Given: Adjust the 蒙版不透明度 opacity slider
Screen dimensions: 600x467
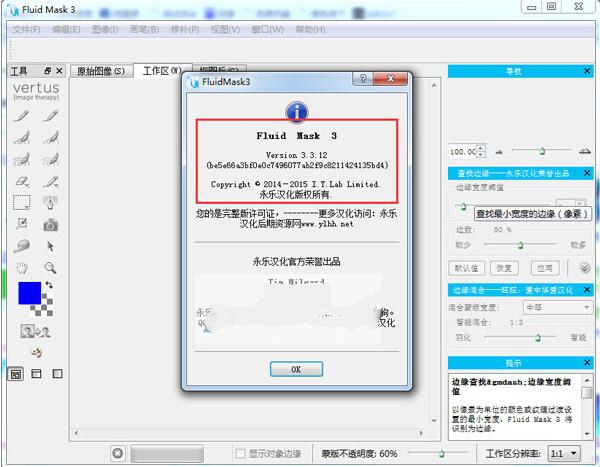Looking at the screenshot, I should click(441, 454).
